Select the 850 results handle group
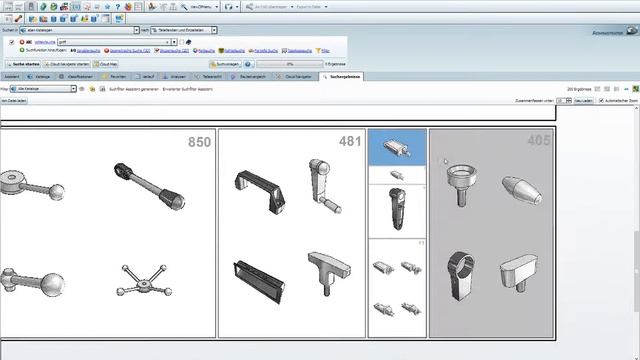640x360 pixels. (108, 233)
